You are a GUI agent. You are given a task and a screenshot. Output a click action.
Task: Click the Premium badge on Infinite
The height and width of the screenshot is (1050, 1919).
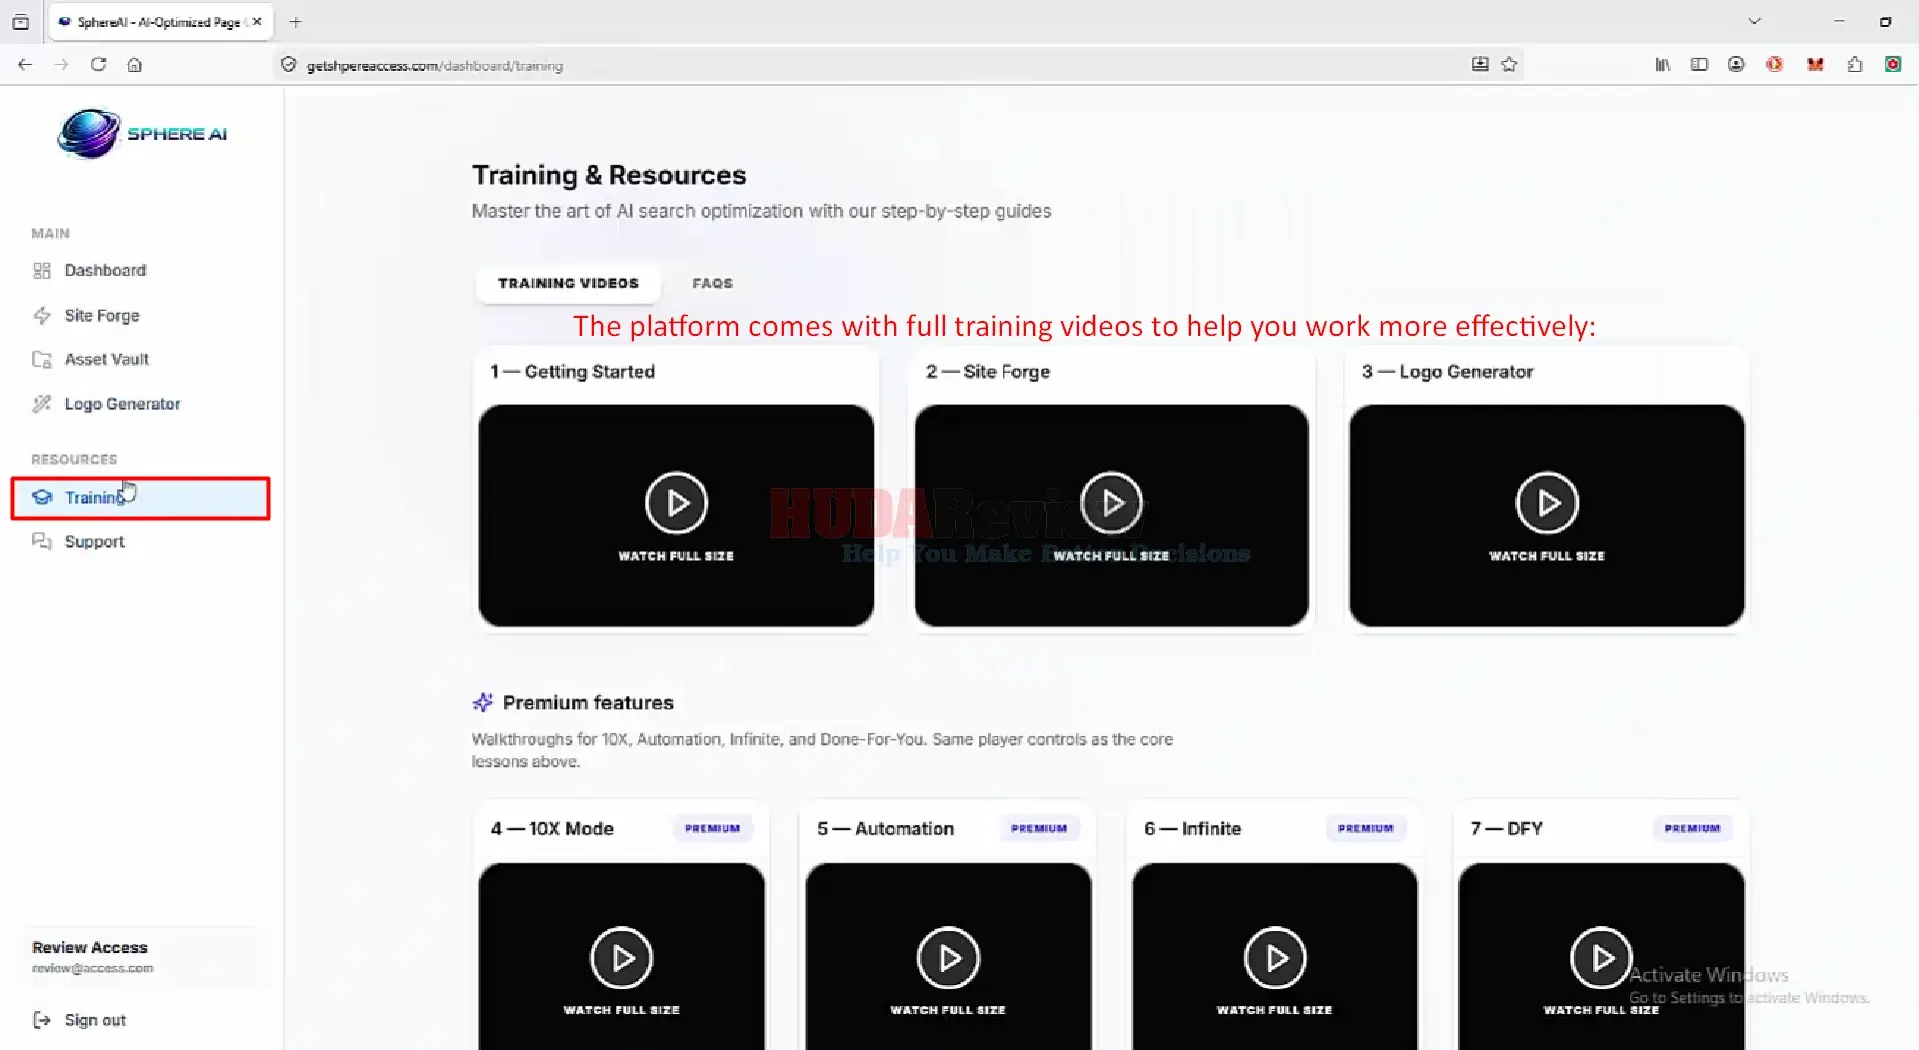(1366, 828)
